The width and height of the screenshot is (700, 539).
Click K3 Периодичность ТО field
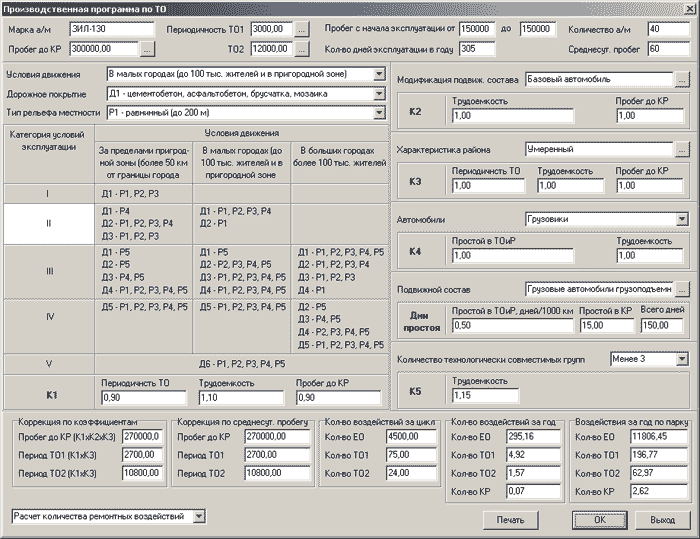(x=488, y=186)
